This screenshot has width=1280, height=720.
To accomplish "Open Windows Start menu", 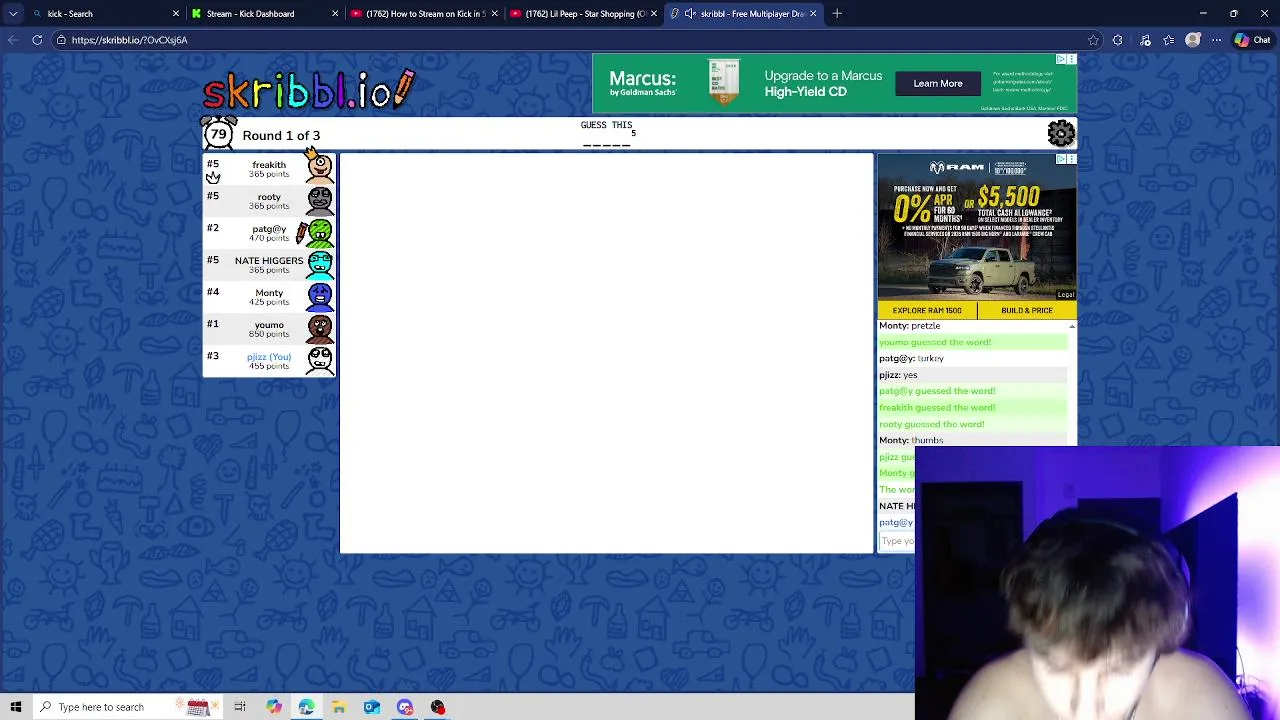I will [x=16, y=707].
